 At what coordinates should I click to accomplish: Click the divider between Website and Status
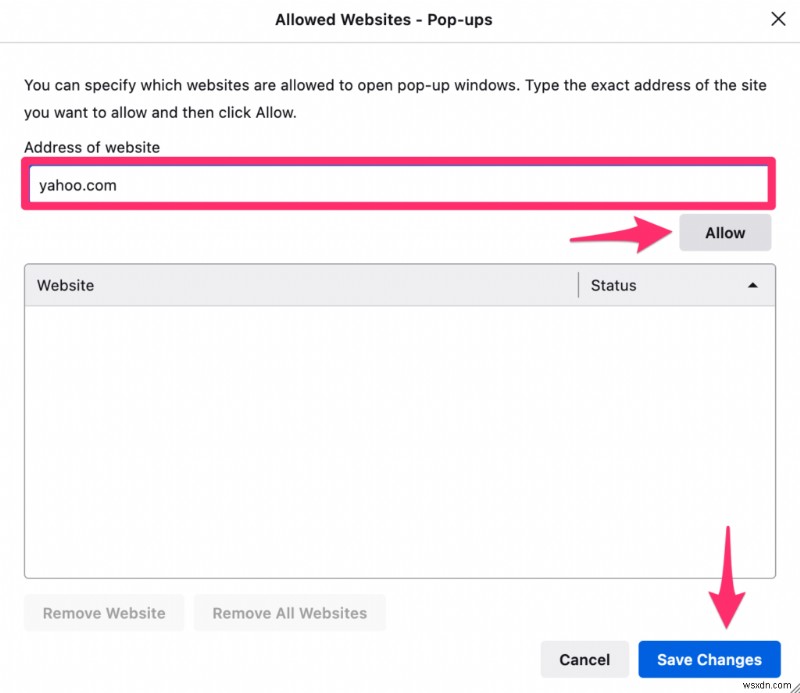578,285
